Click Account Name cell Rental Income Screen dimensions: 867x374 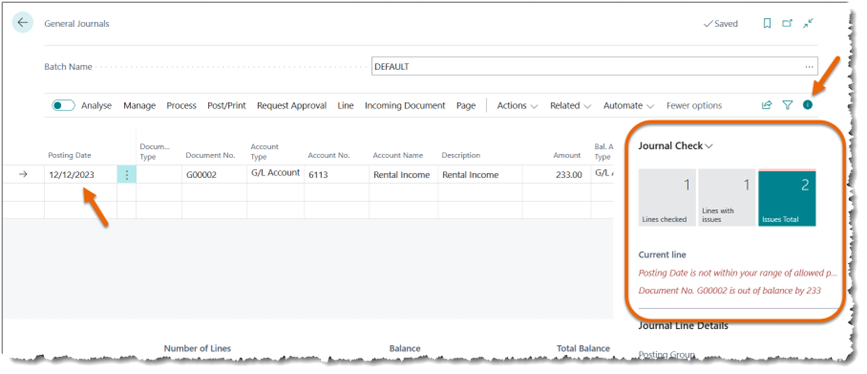click(x=403, y=175)
